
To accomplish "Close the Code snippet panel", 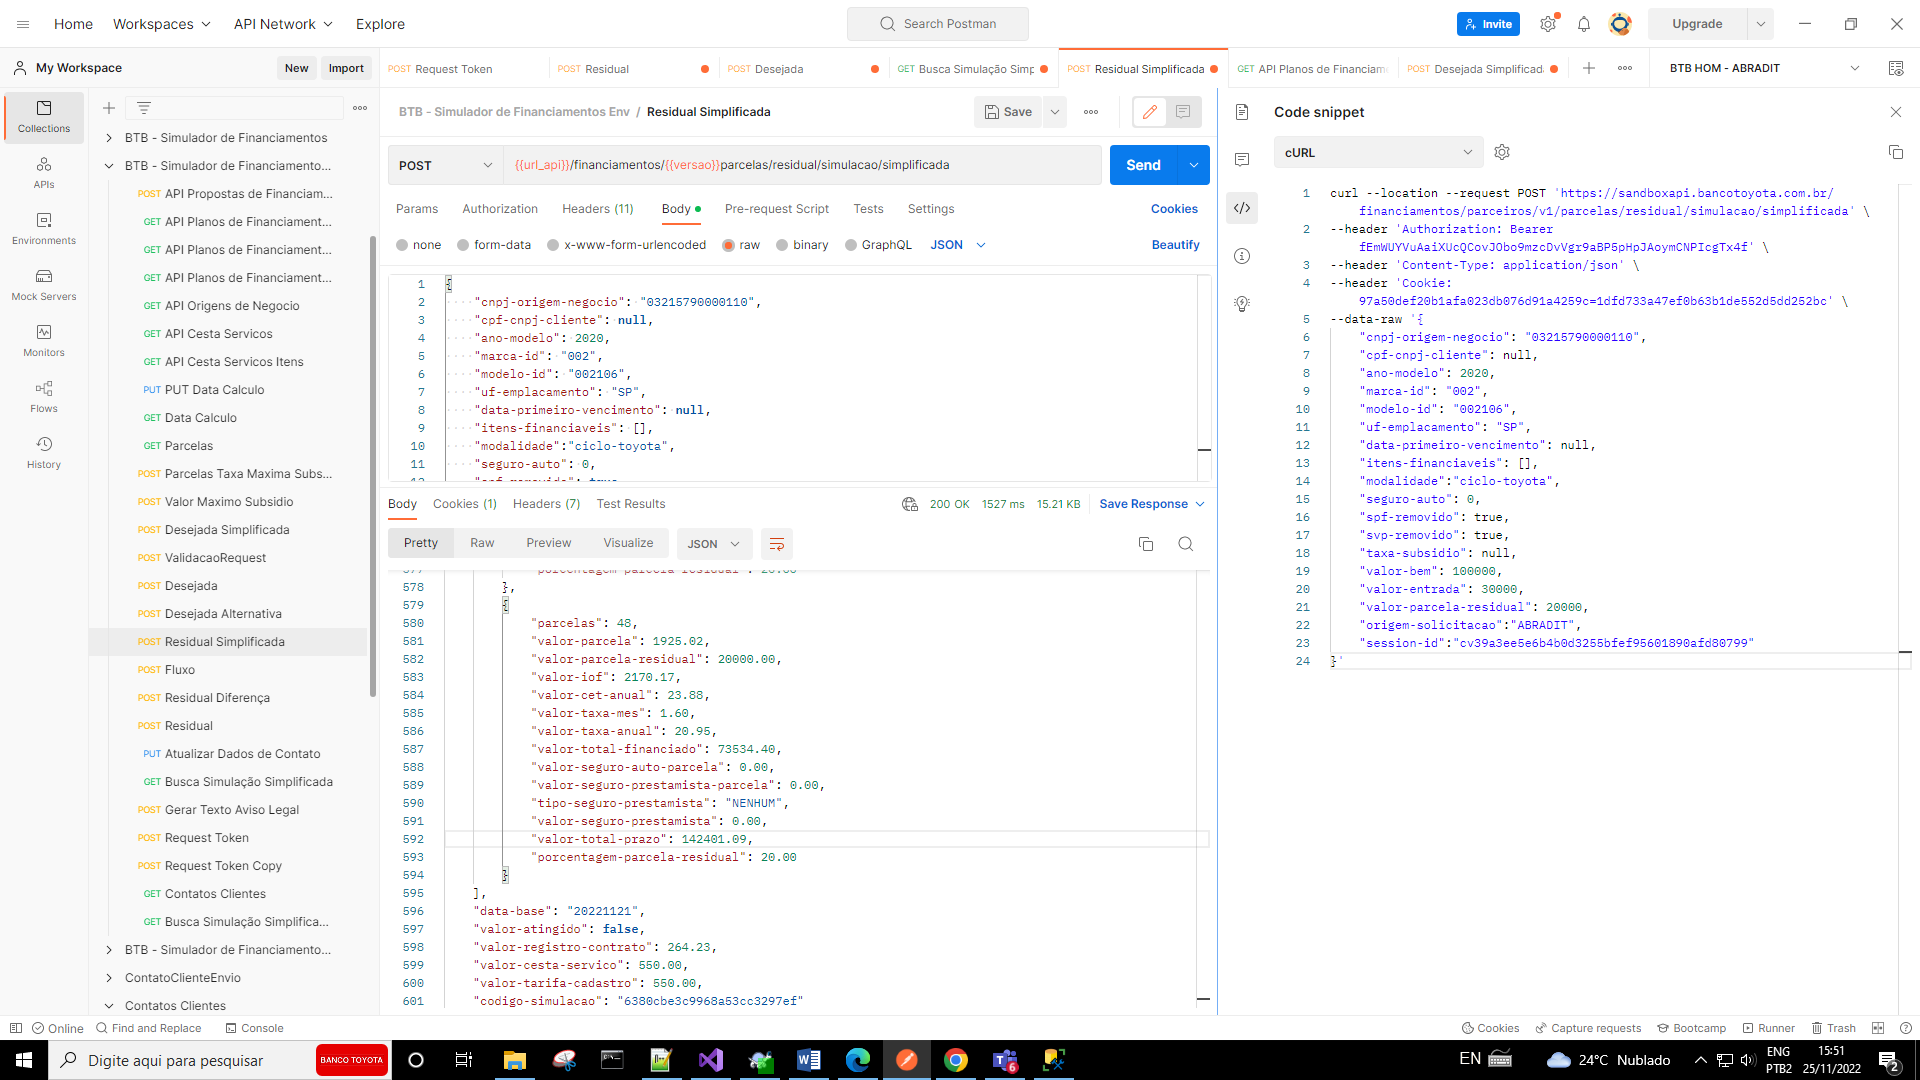I will point(1895,112).
